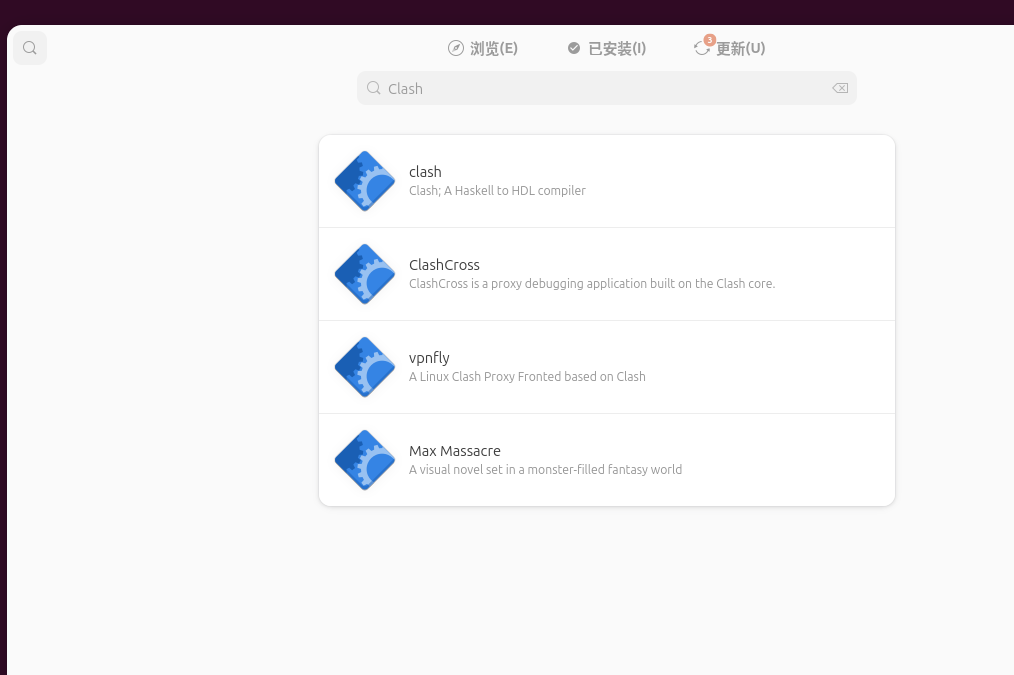Click description 'Clash; A Haskell to HDL compiler'

tap(497, 191)
